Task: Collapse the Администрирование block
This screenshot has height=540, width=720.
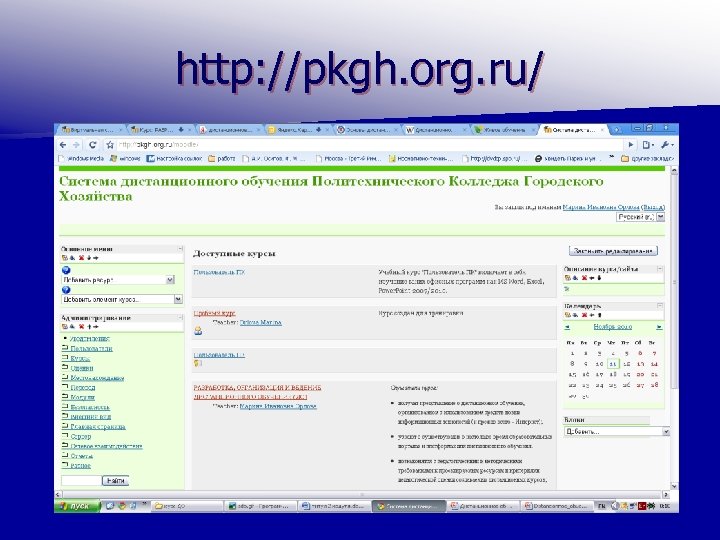Action: [x=180, y=318]
